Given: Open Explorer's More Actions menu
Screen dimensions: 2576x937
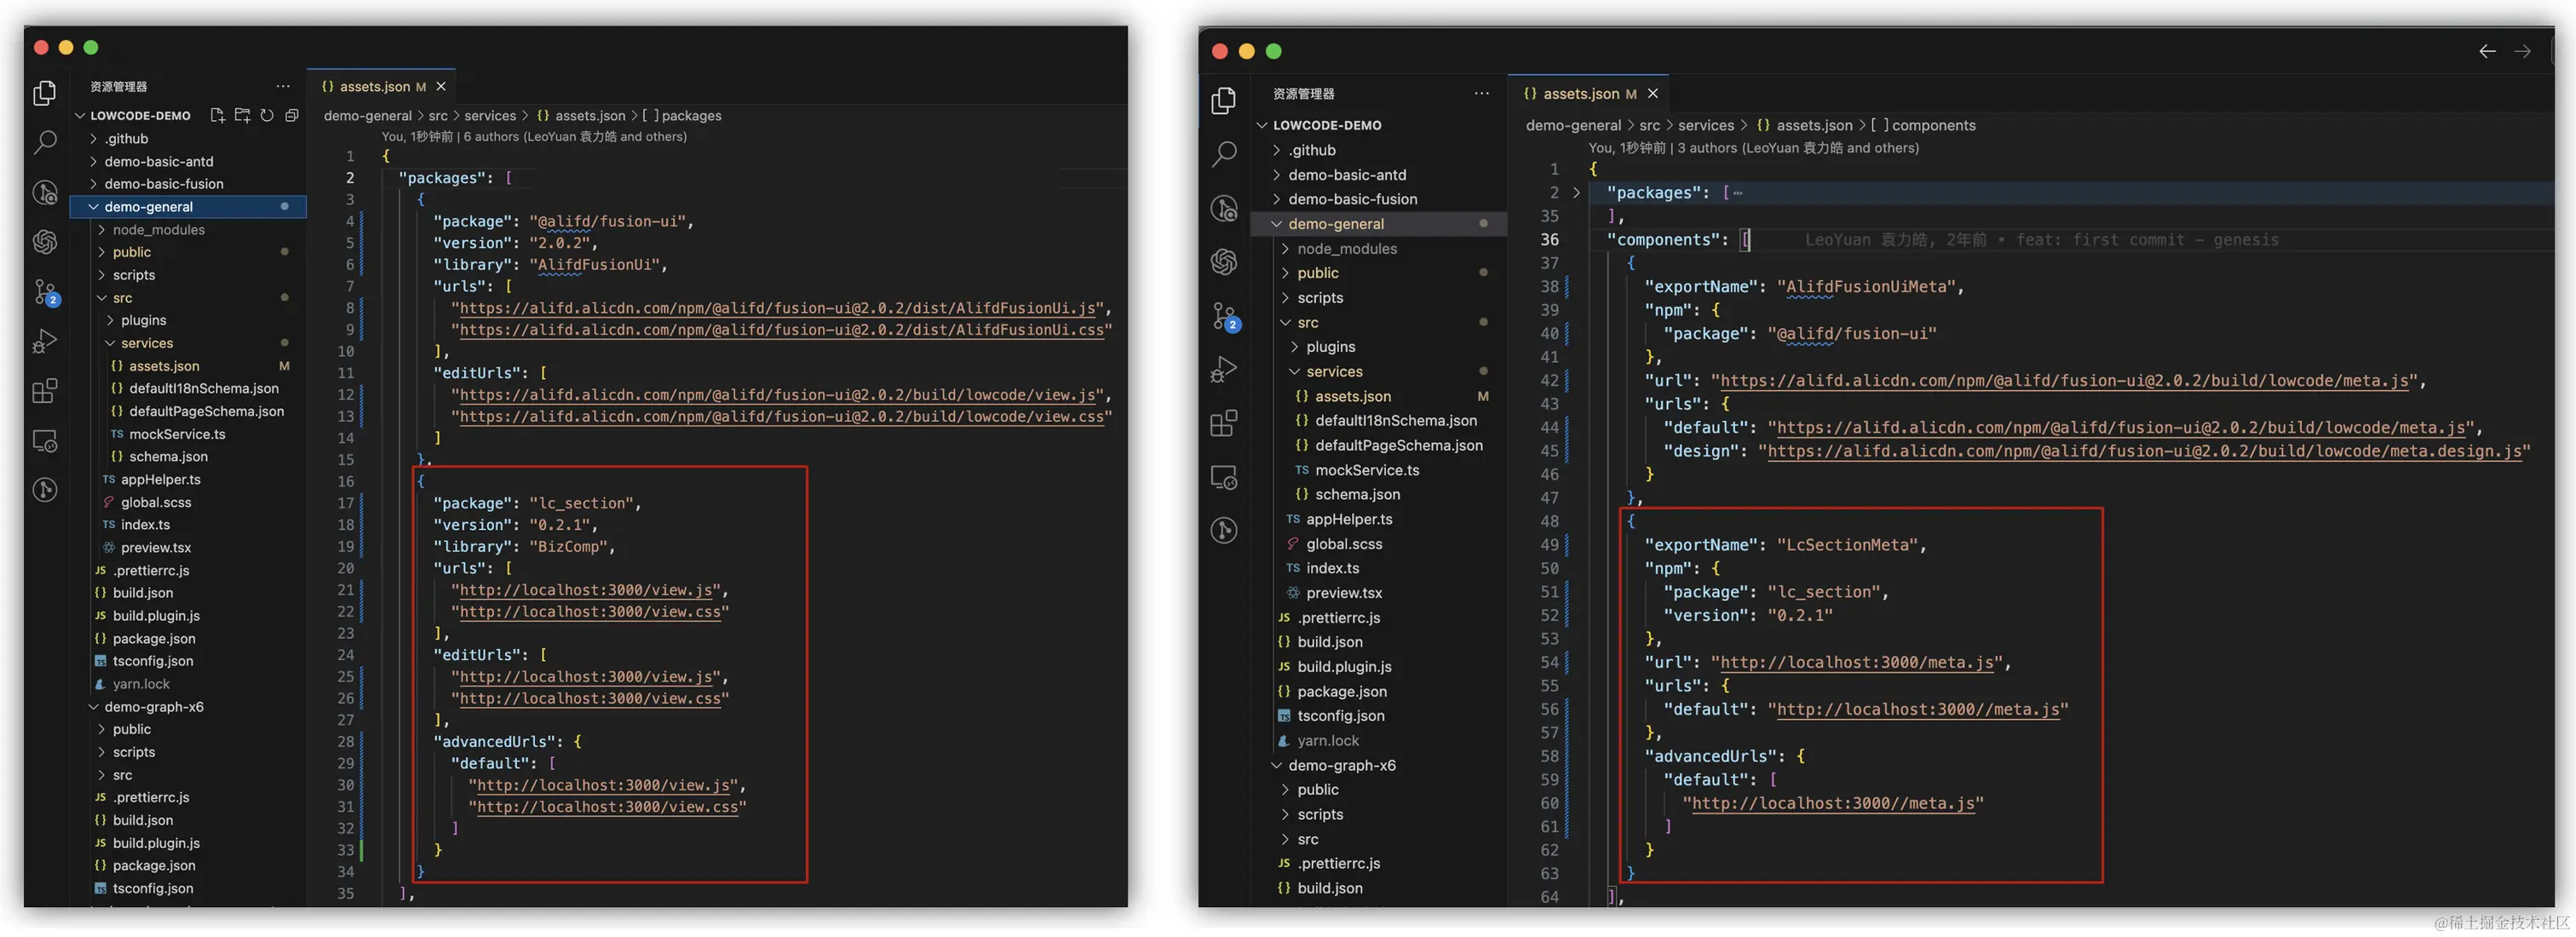Looking at the screenshot, I should pos(283,86).
